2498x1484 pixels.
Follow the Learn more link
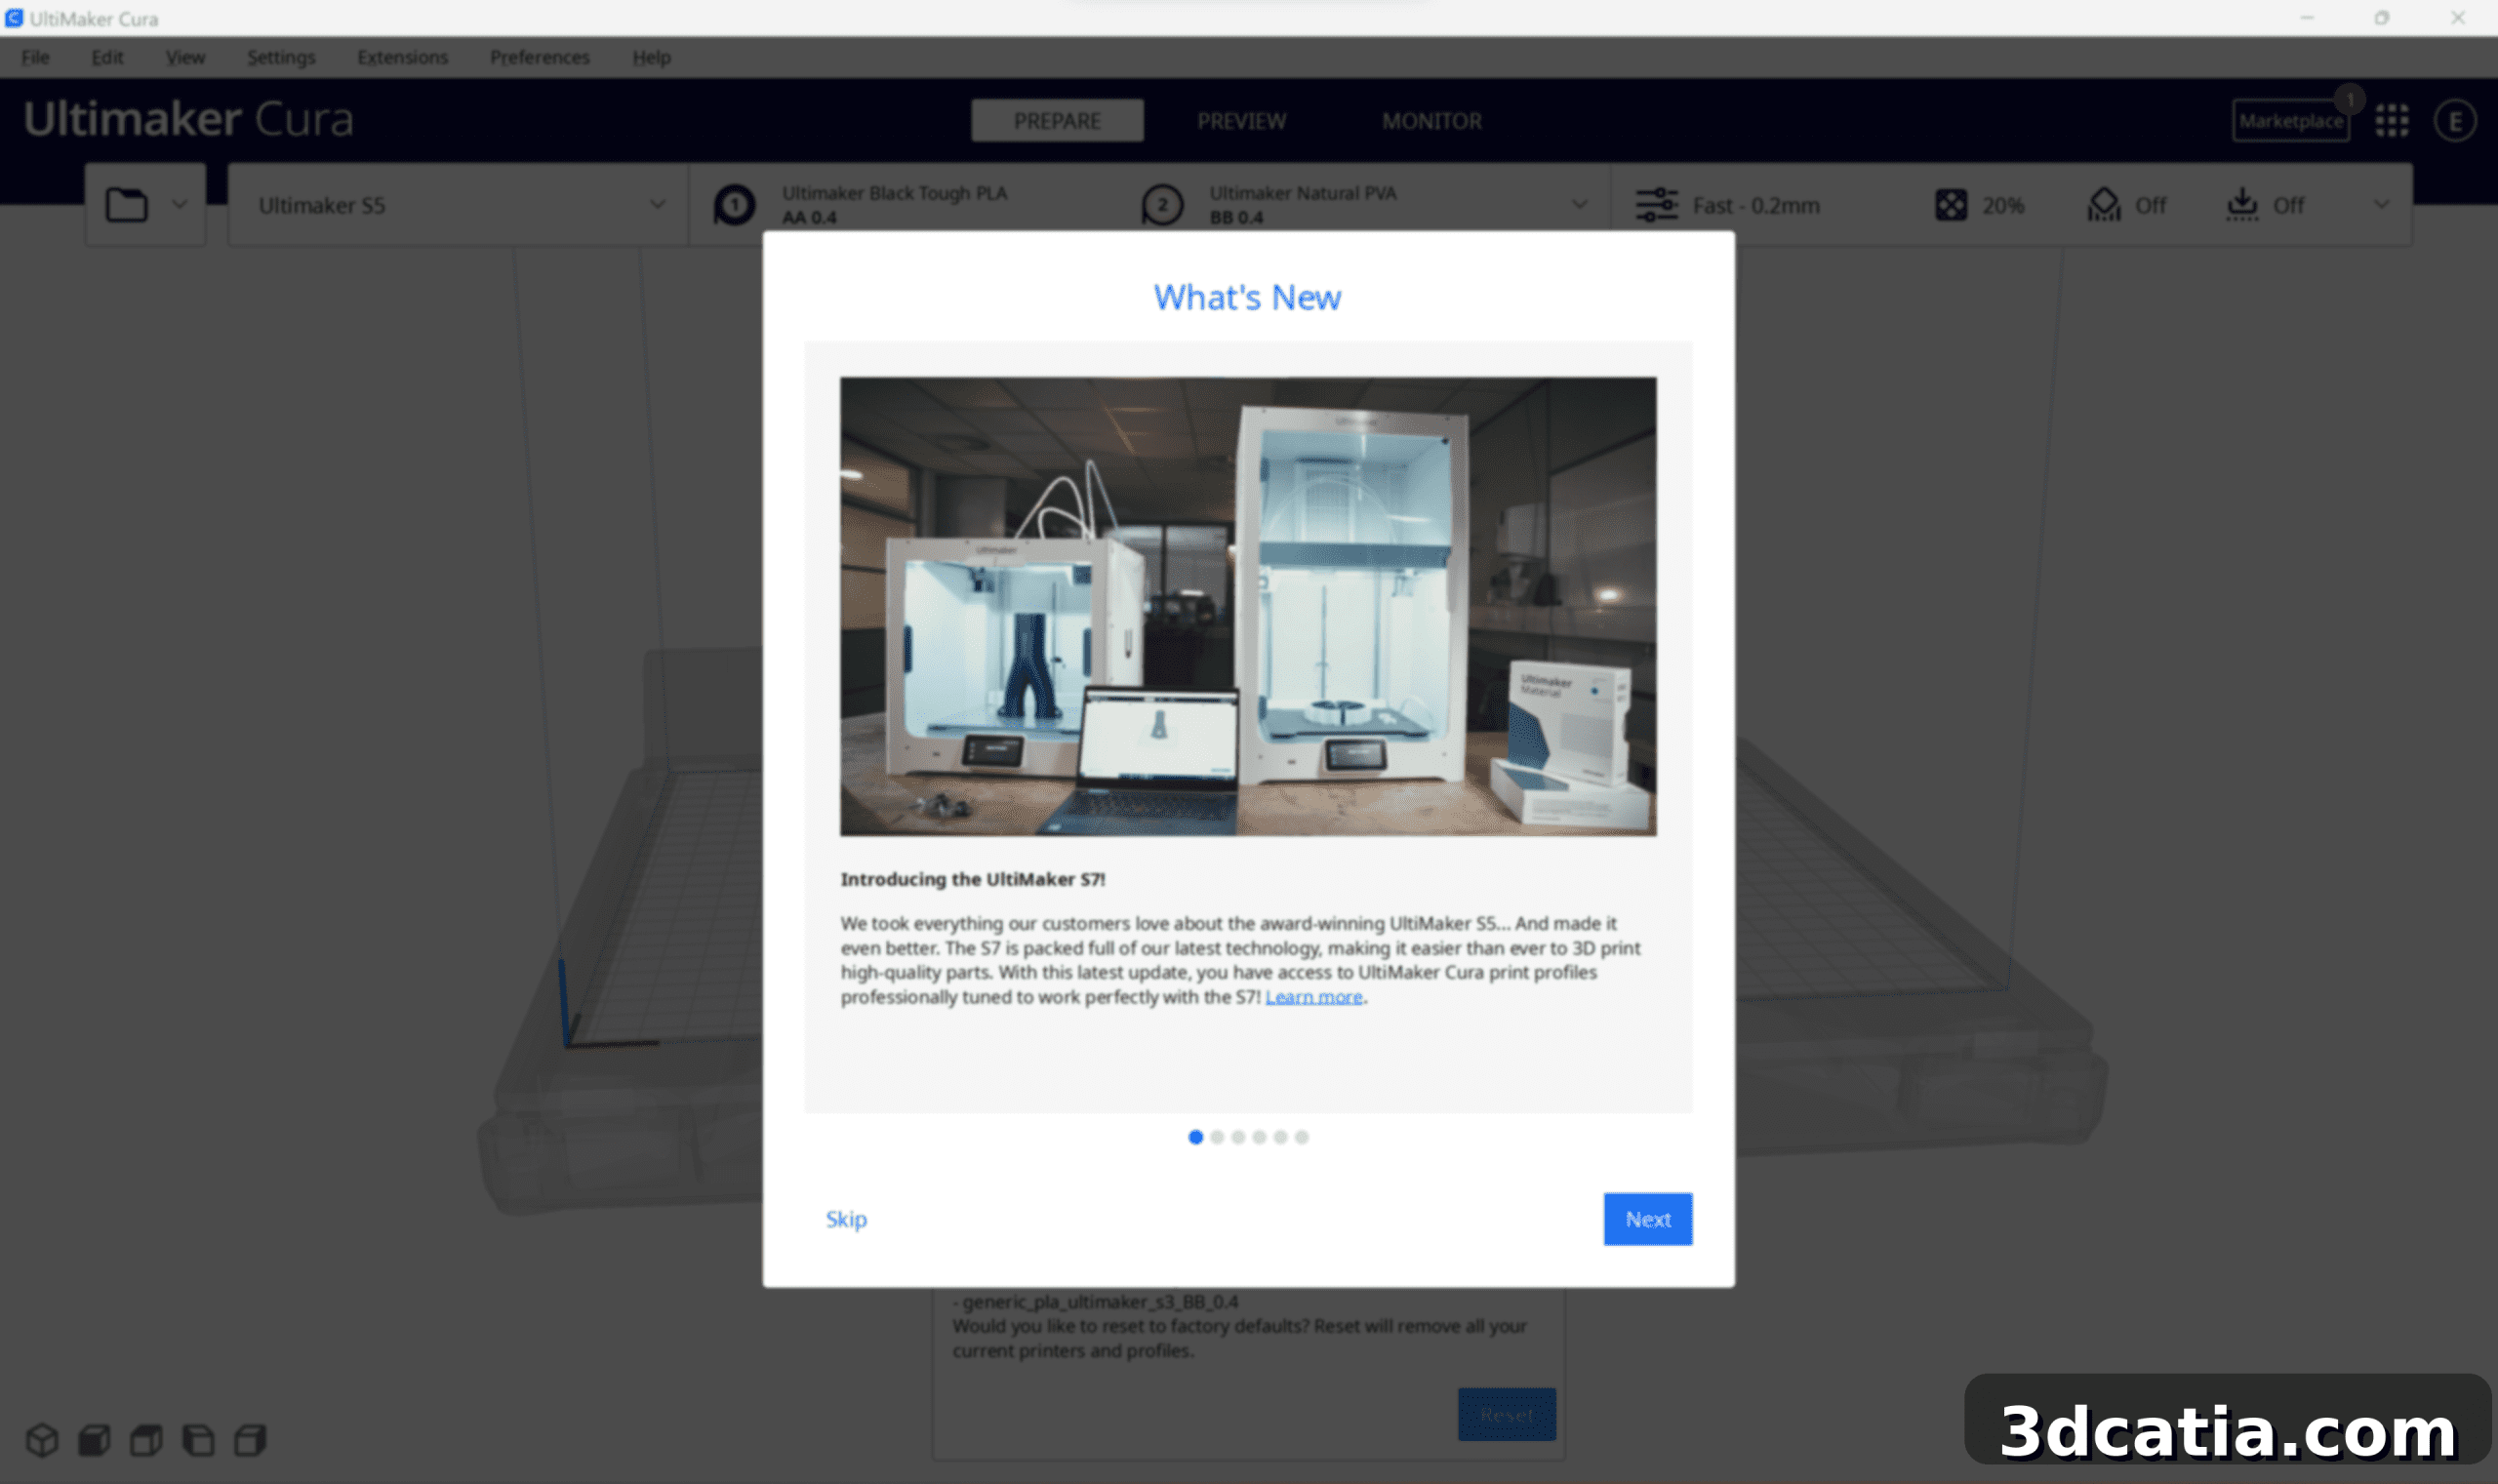[x=1313, y=997]
